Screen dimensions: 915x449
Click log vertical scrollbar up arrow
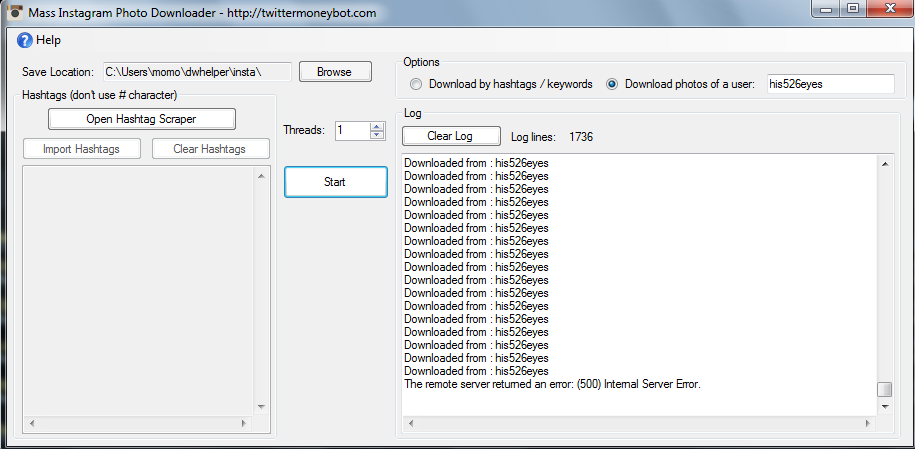pyautogui.click(x=885, y=164)
